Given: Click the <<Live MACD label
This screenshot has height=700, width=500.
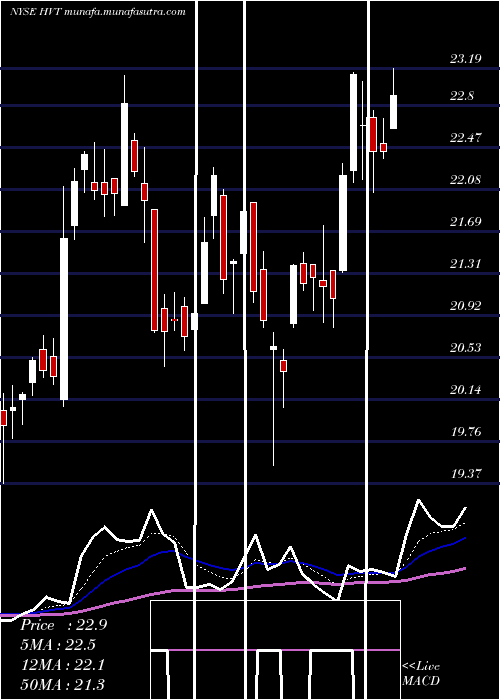Looking at the screenshot, I should tap(421, 673).
